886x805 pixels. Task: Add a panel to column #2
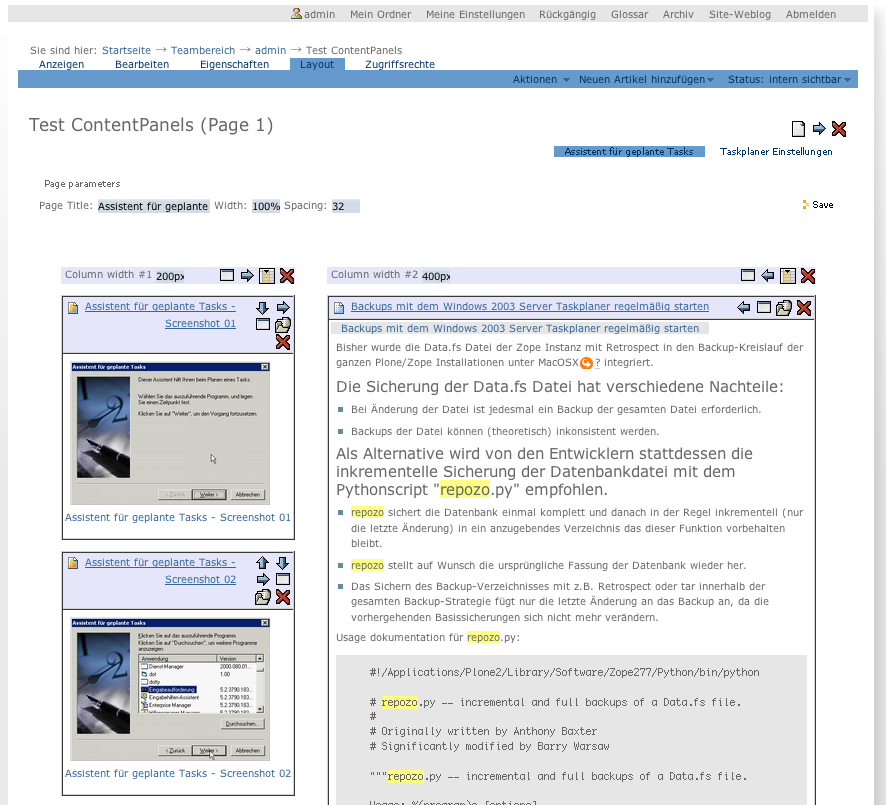point(788,276)
